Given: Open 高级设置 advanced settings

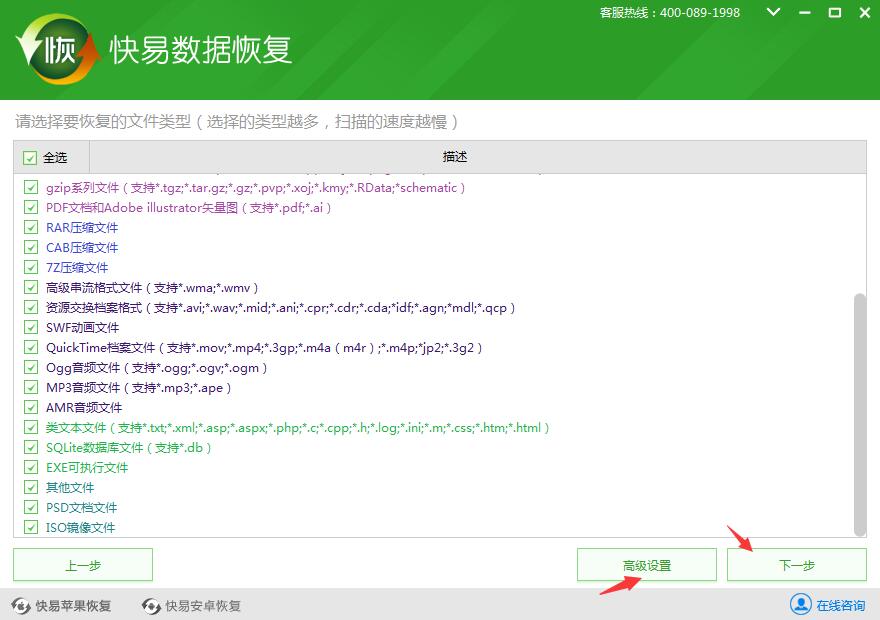Looking at the screenshot, I should pyautogui.click(x=647, y=564).
